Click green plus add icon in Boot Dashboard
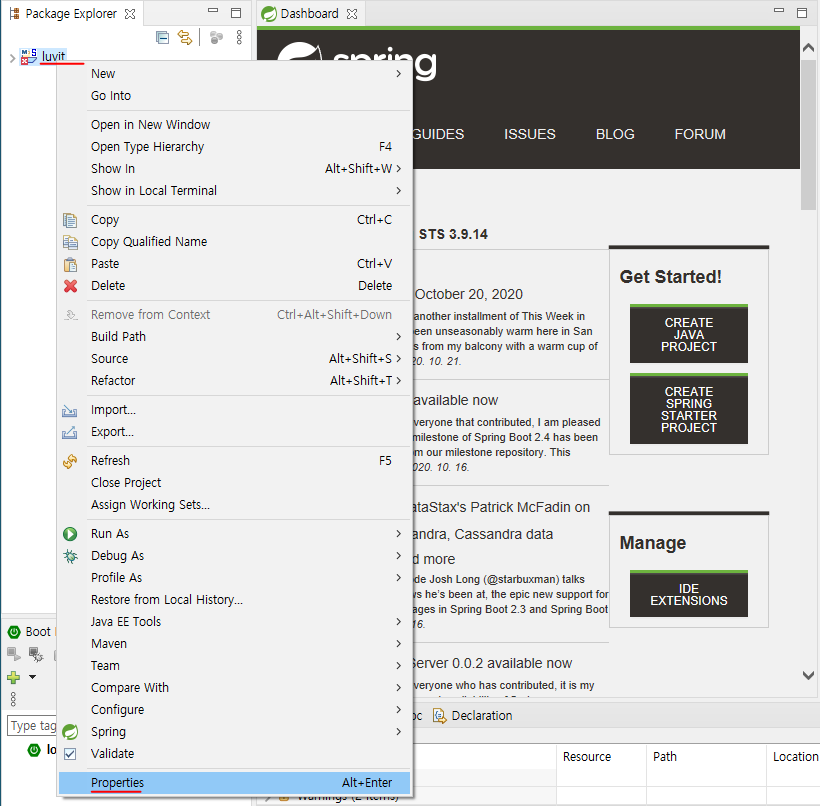Screen dimensions: 820x806 click(14, 677)
